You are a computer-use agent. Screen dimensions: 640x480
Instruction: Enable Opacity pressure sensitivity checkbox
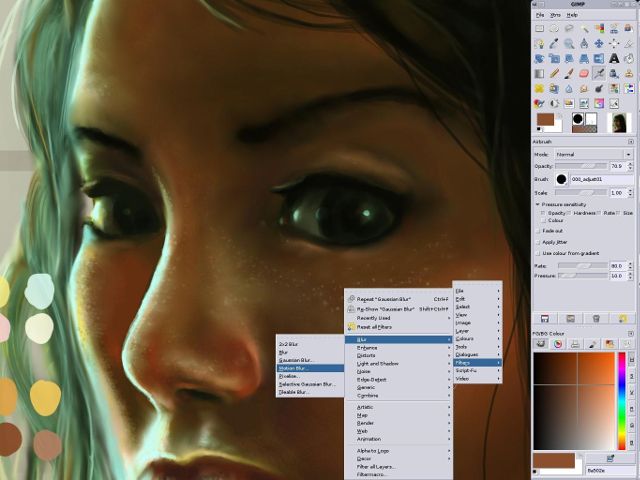543,213
